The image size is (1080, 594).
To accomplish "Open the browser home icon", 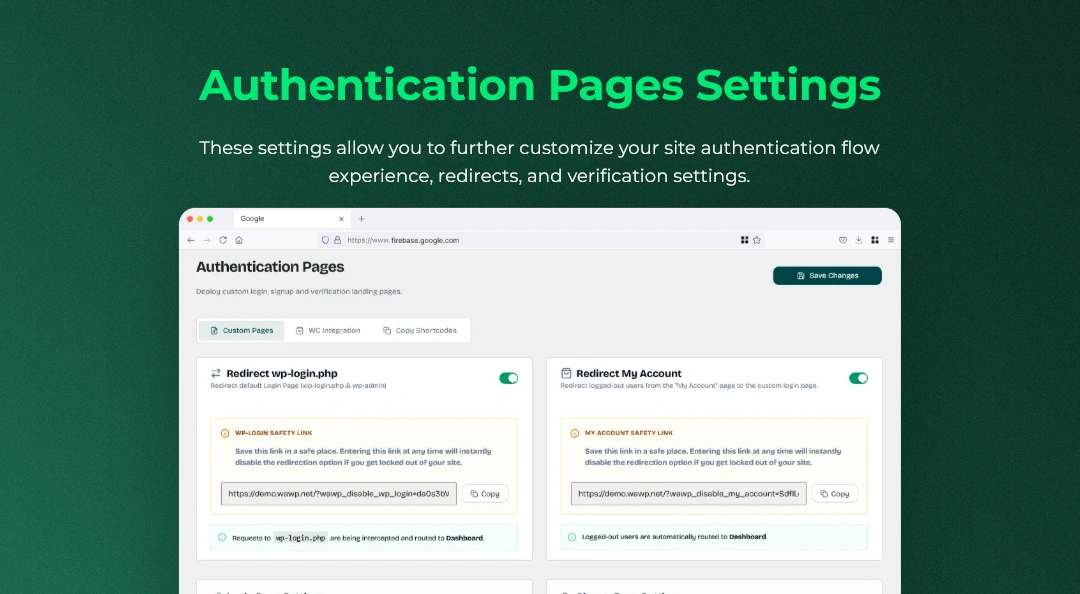I will (239, 240).
